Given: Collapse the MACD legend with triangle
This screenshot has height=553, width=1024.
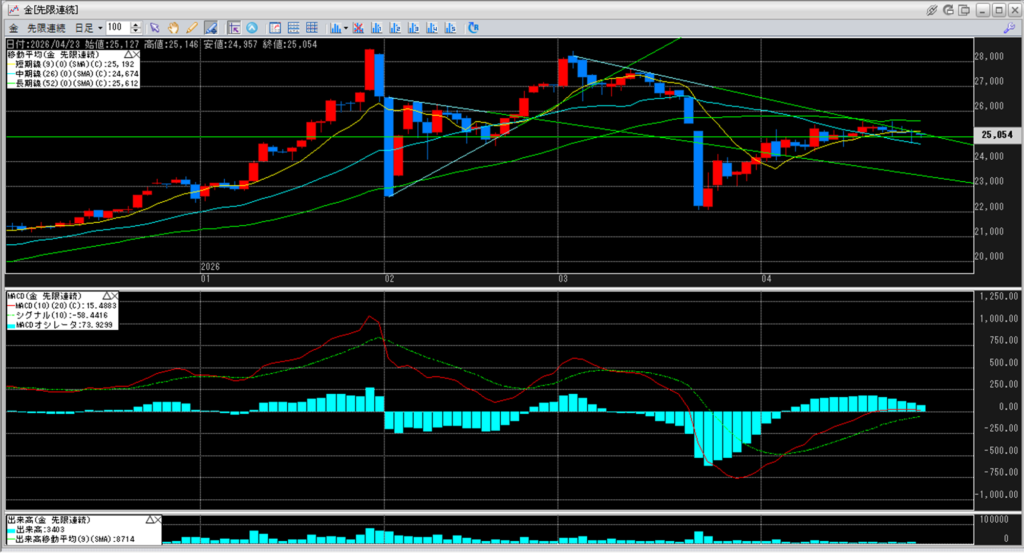Looking at the screenshot, I should pos(106,296).
